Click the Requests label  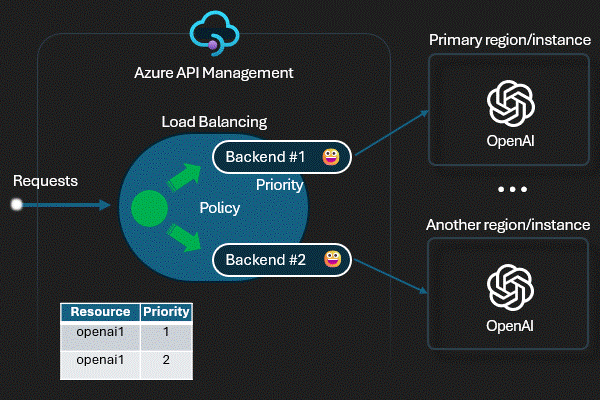click(x=45, y=181)
